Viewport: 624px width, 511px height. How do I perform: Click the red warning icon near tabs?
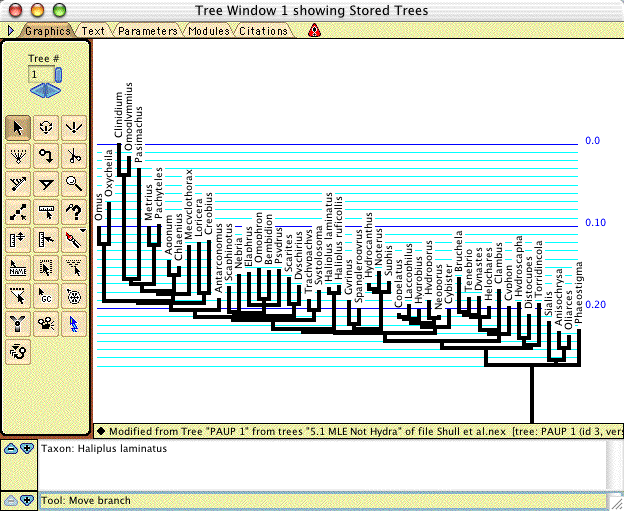click(314, 31)
